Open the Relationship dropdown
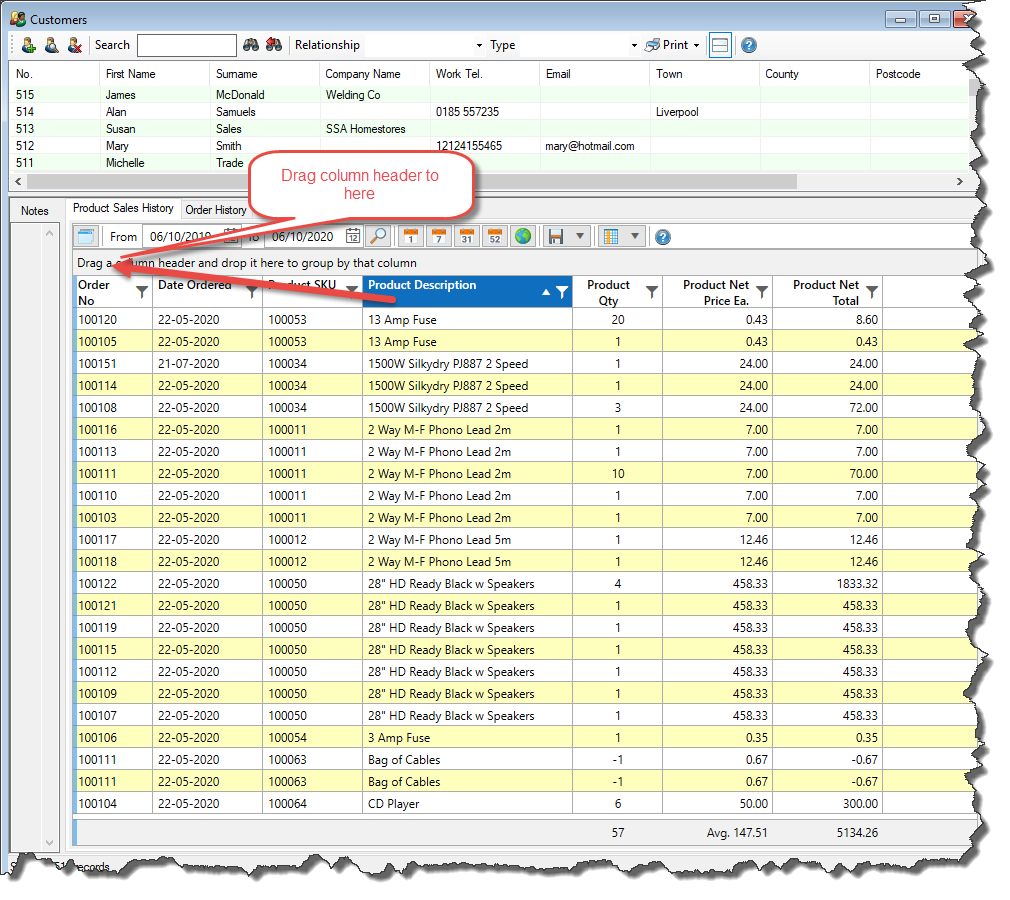The height and width of the screenshot is (900, 1010). tap(478, 45)
